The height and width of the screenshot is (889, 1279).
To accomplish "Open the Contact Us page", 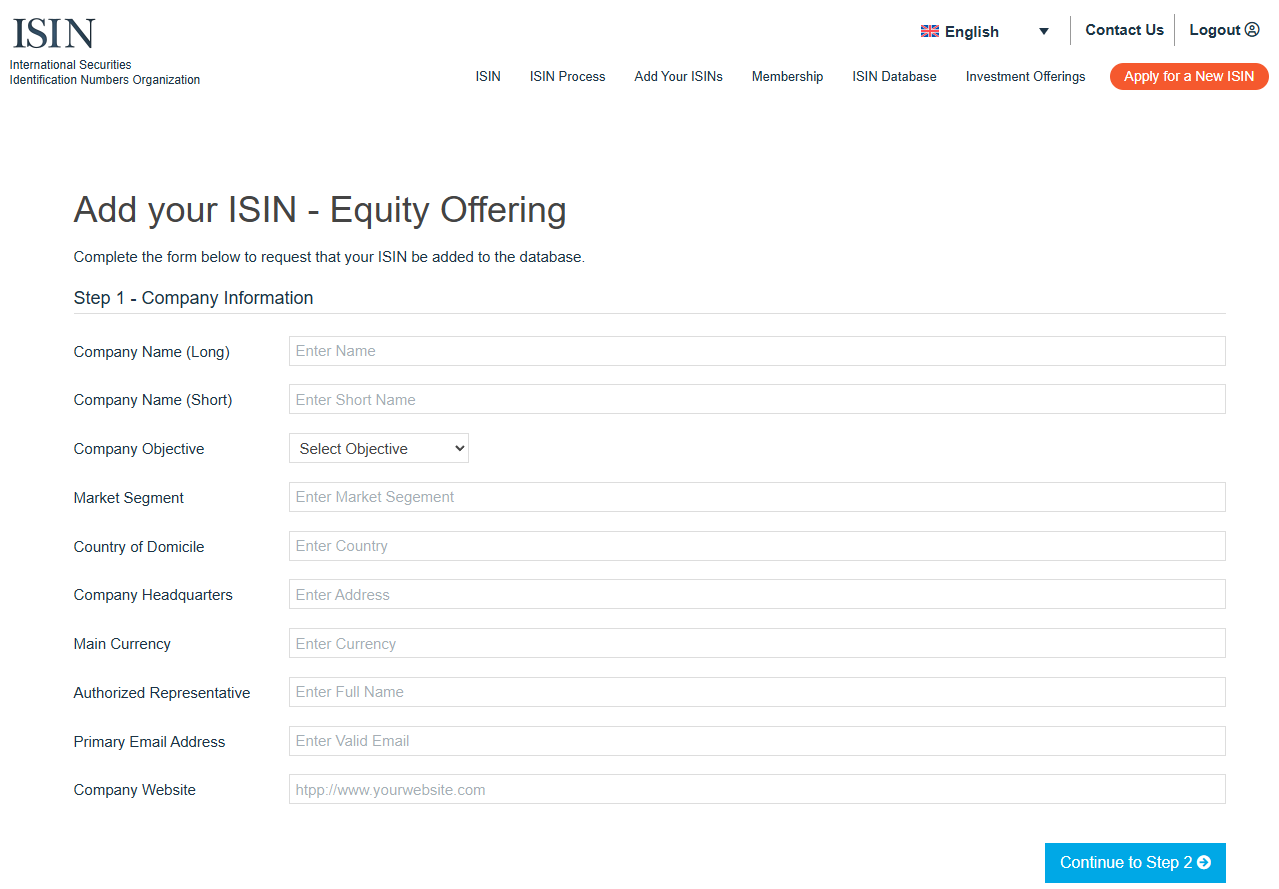I will point(1124,30).
